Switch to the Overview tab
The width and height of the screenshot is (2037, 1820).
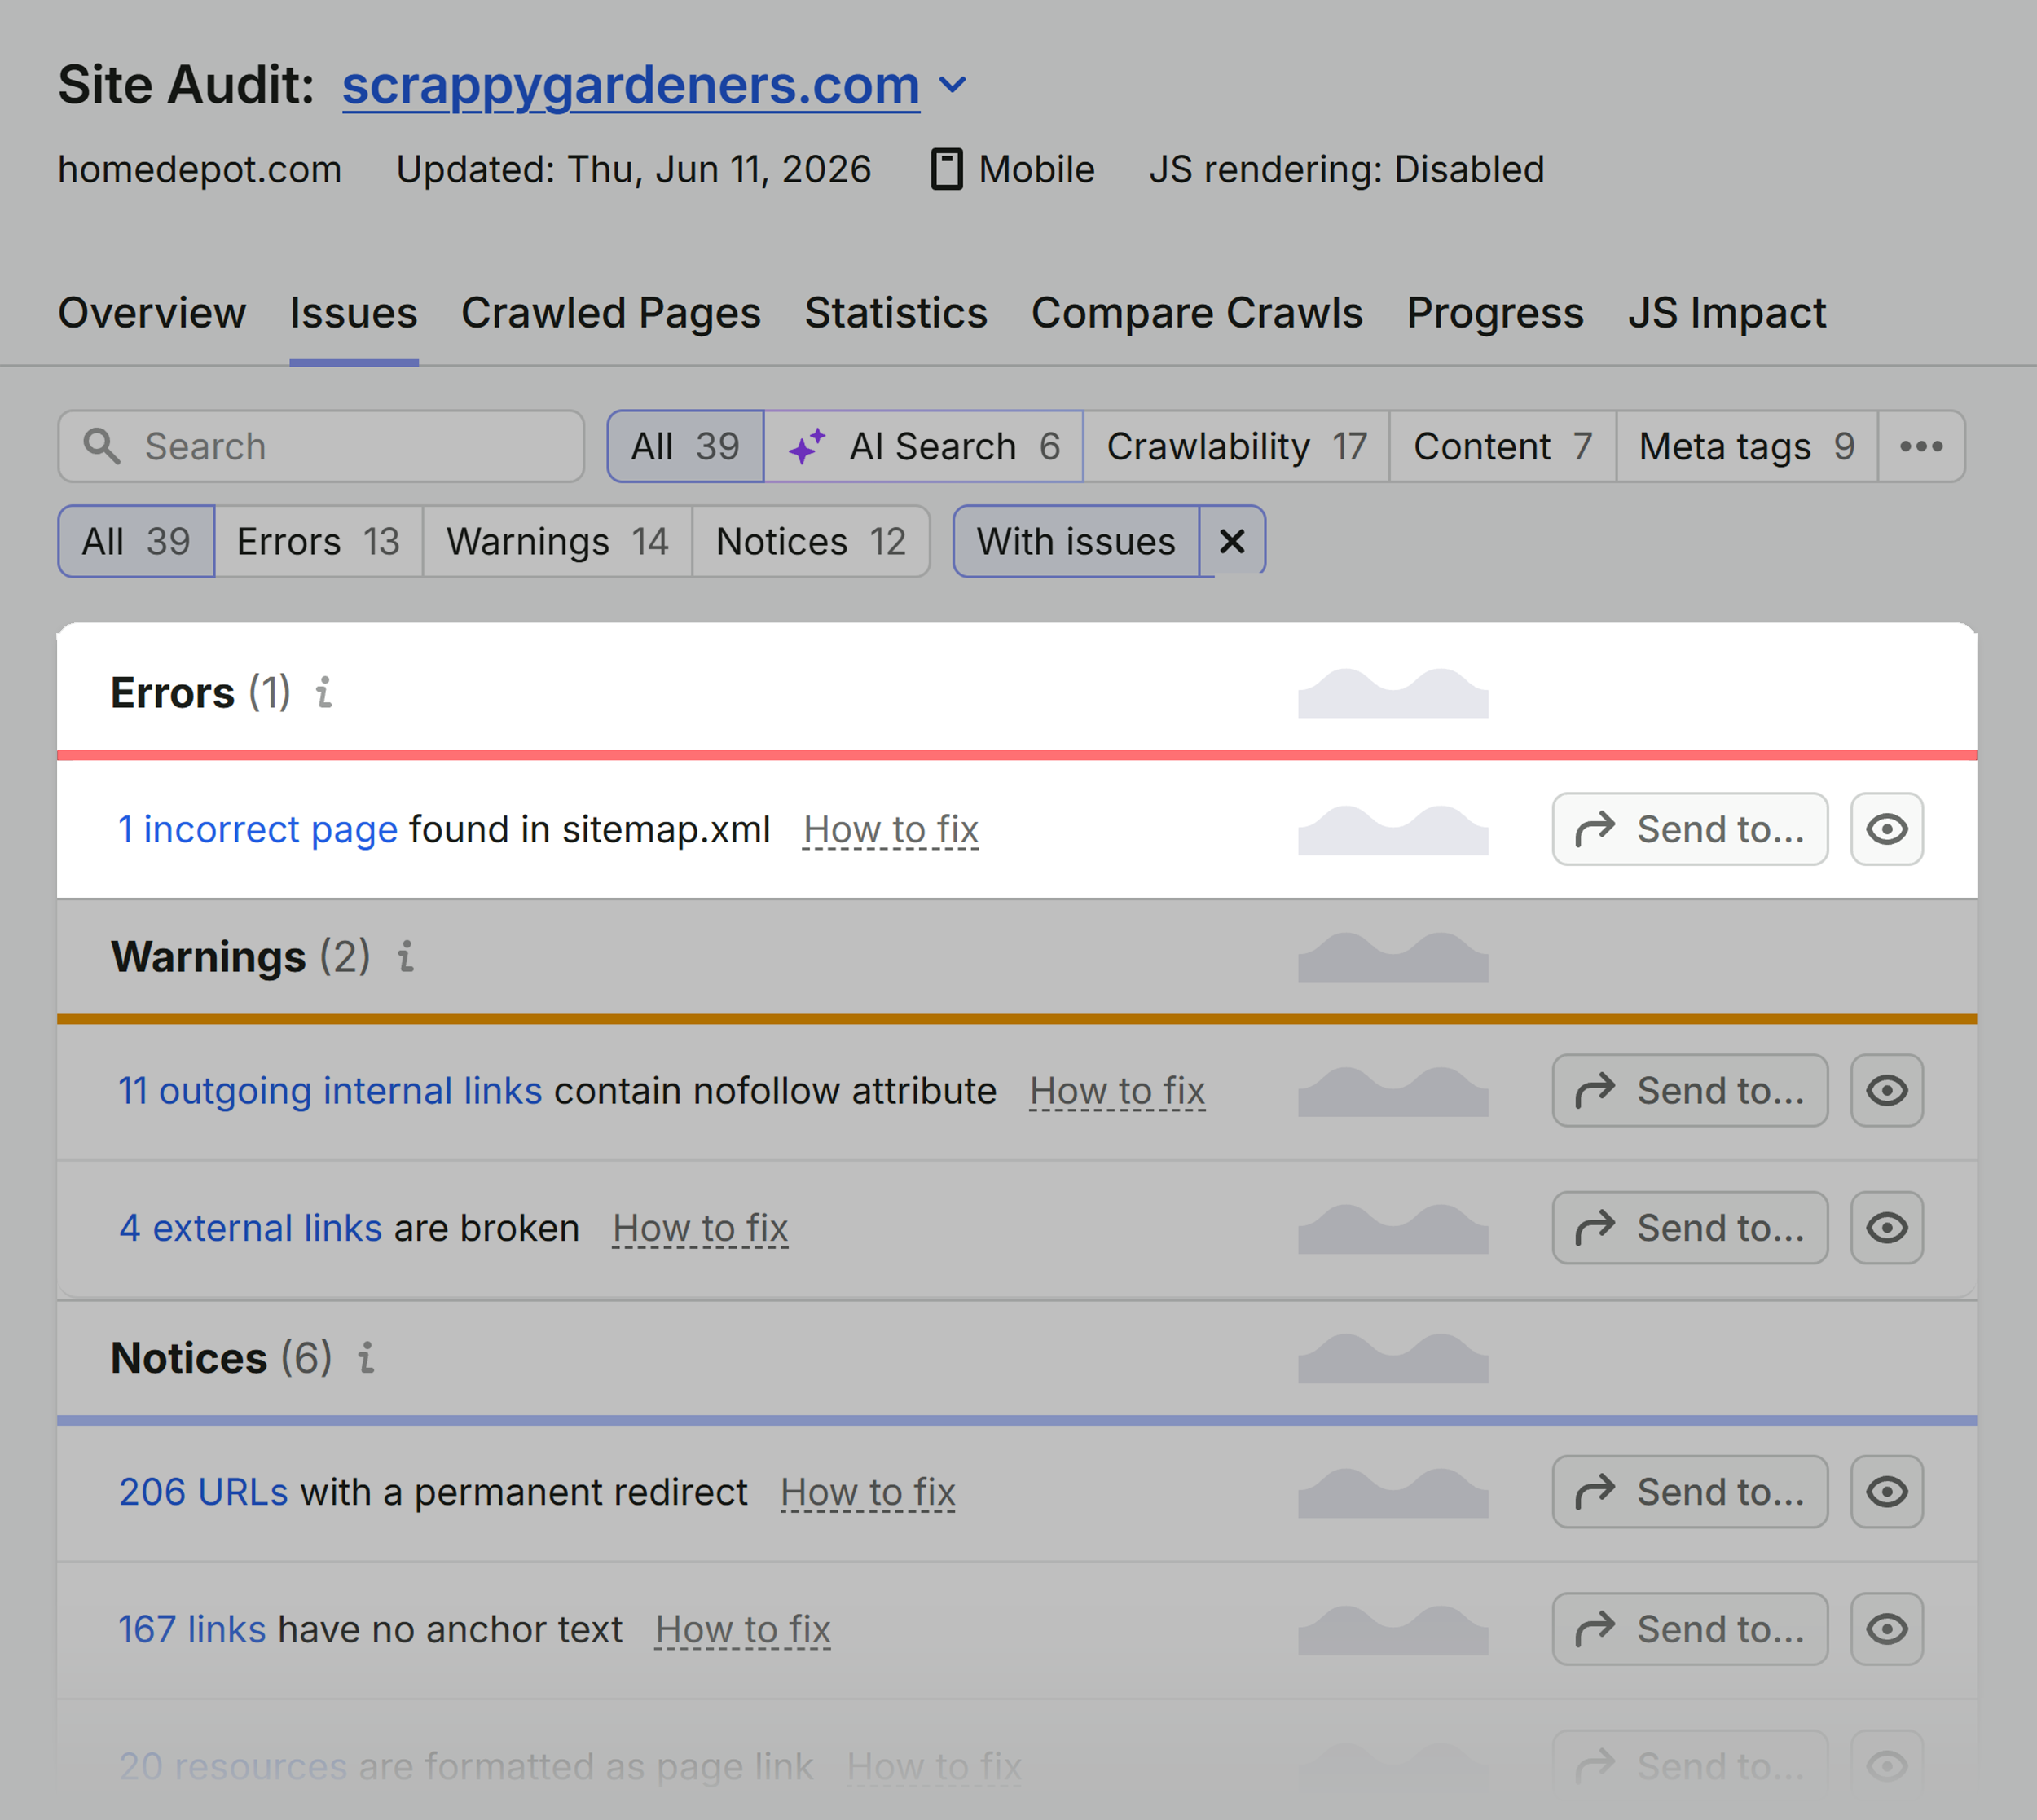(152, 313)
